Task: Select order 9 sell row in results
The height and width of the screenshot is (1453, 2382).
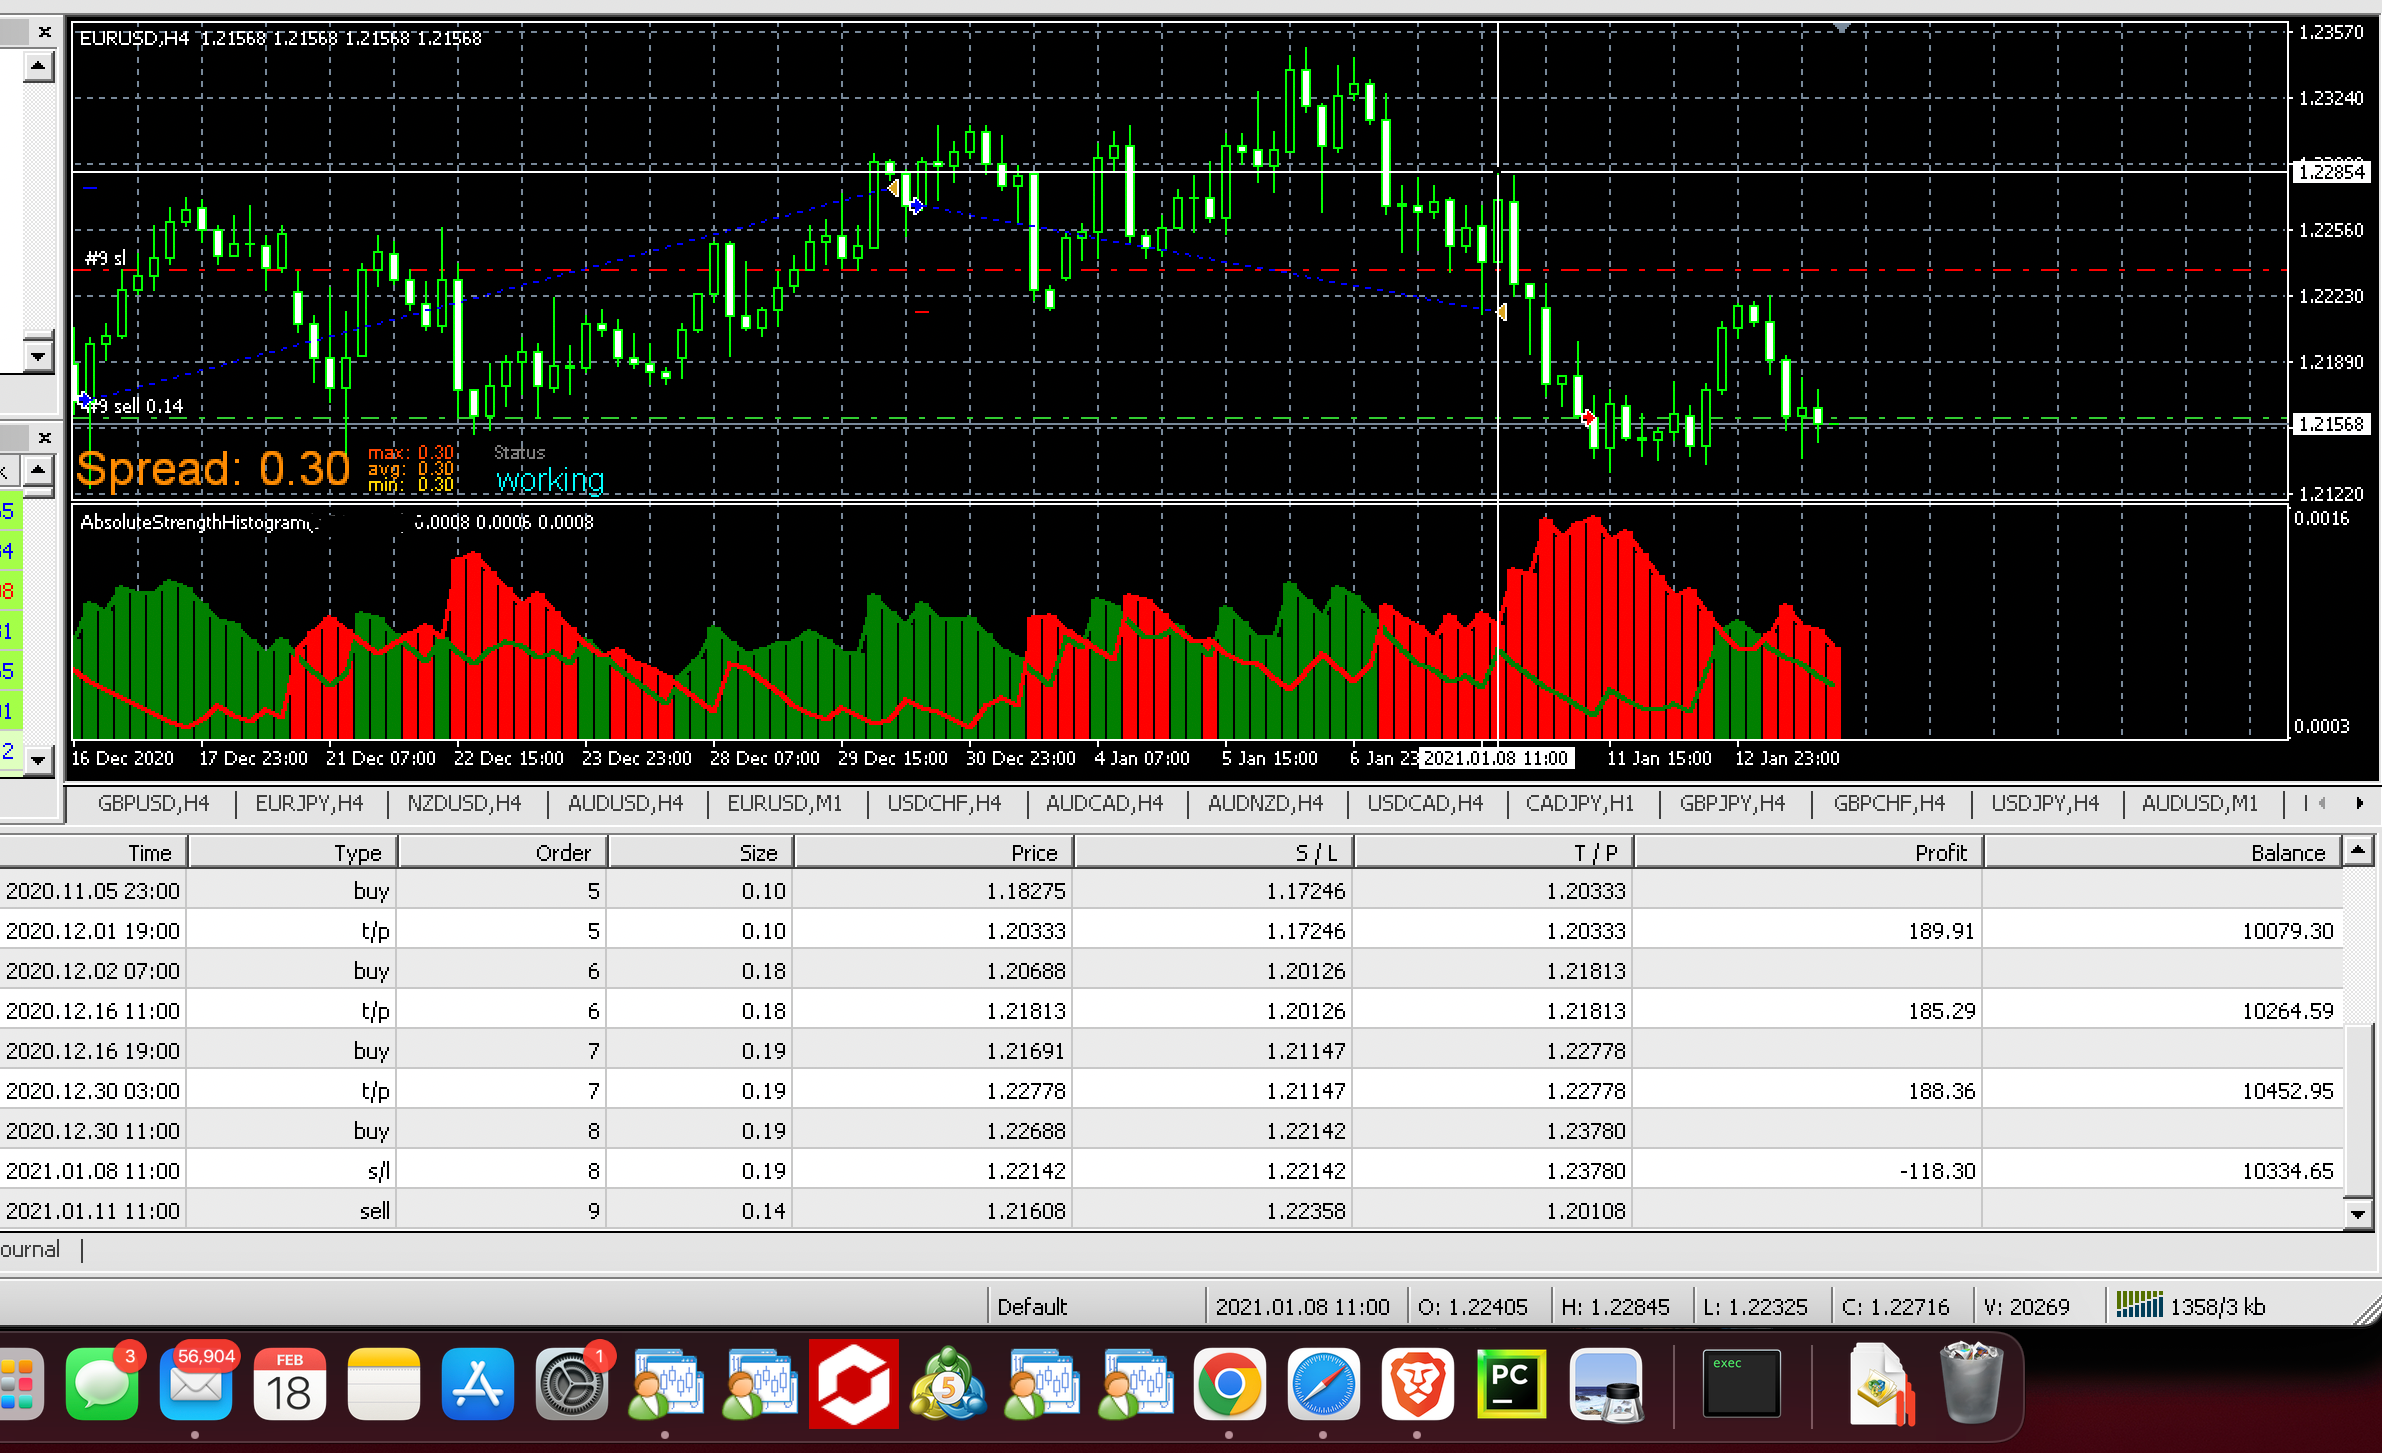Action: pos(1170,1210)
